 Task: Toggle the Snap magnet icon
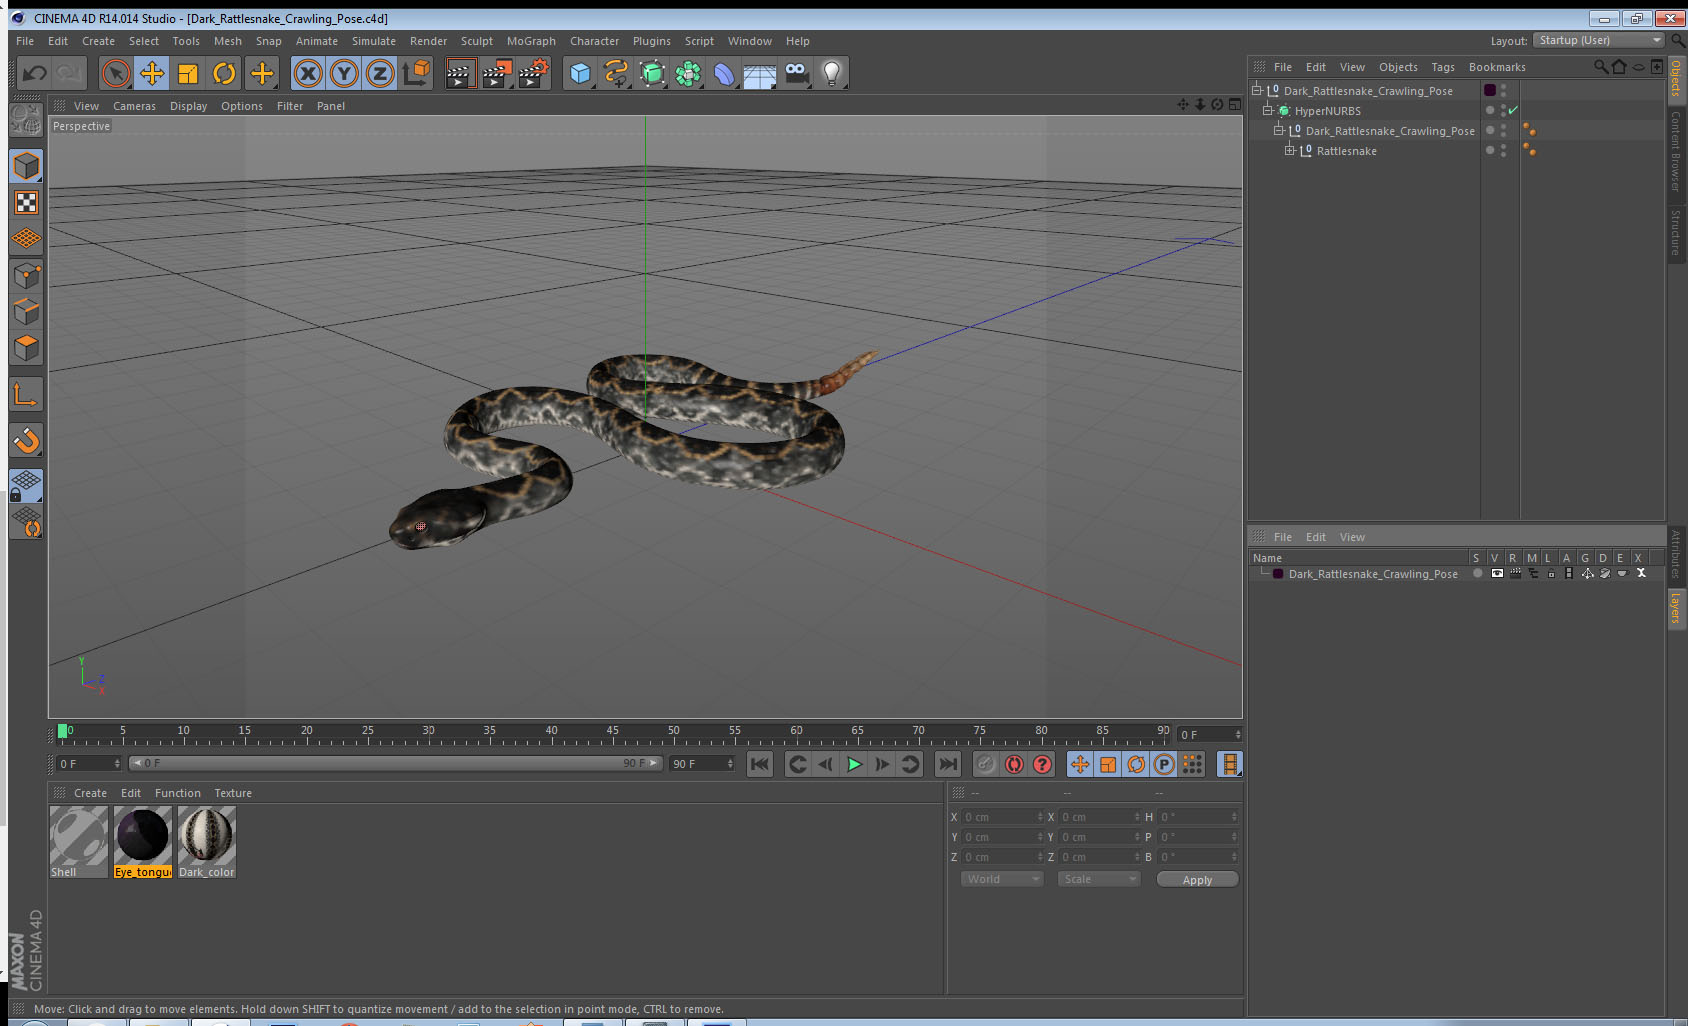(27, 440)
